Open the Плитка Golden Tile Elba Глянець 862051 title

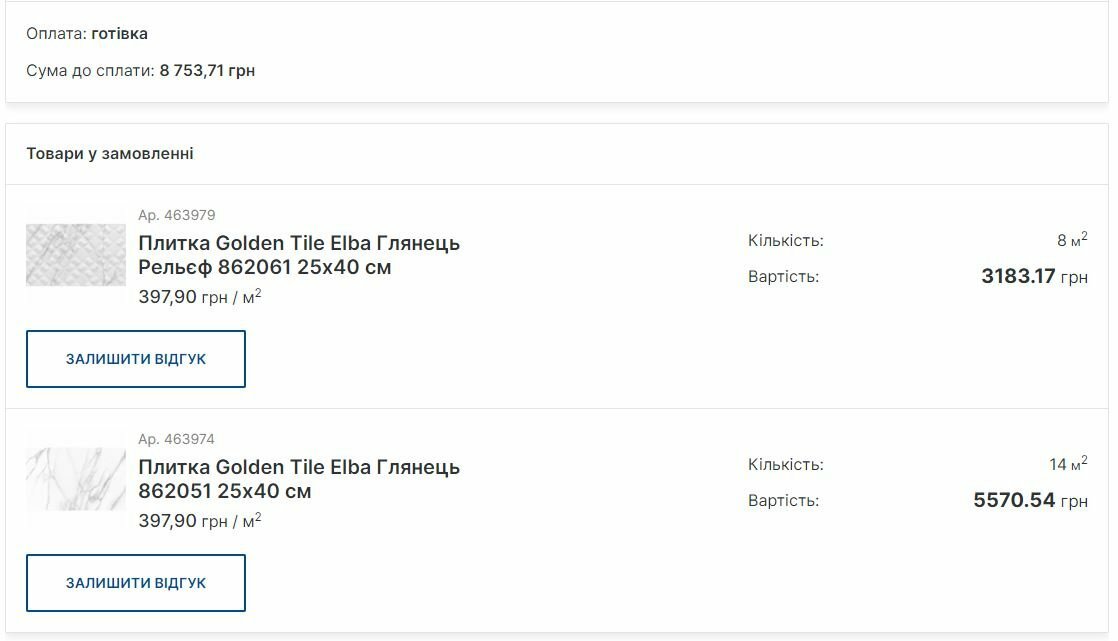(x=299, y=479)
